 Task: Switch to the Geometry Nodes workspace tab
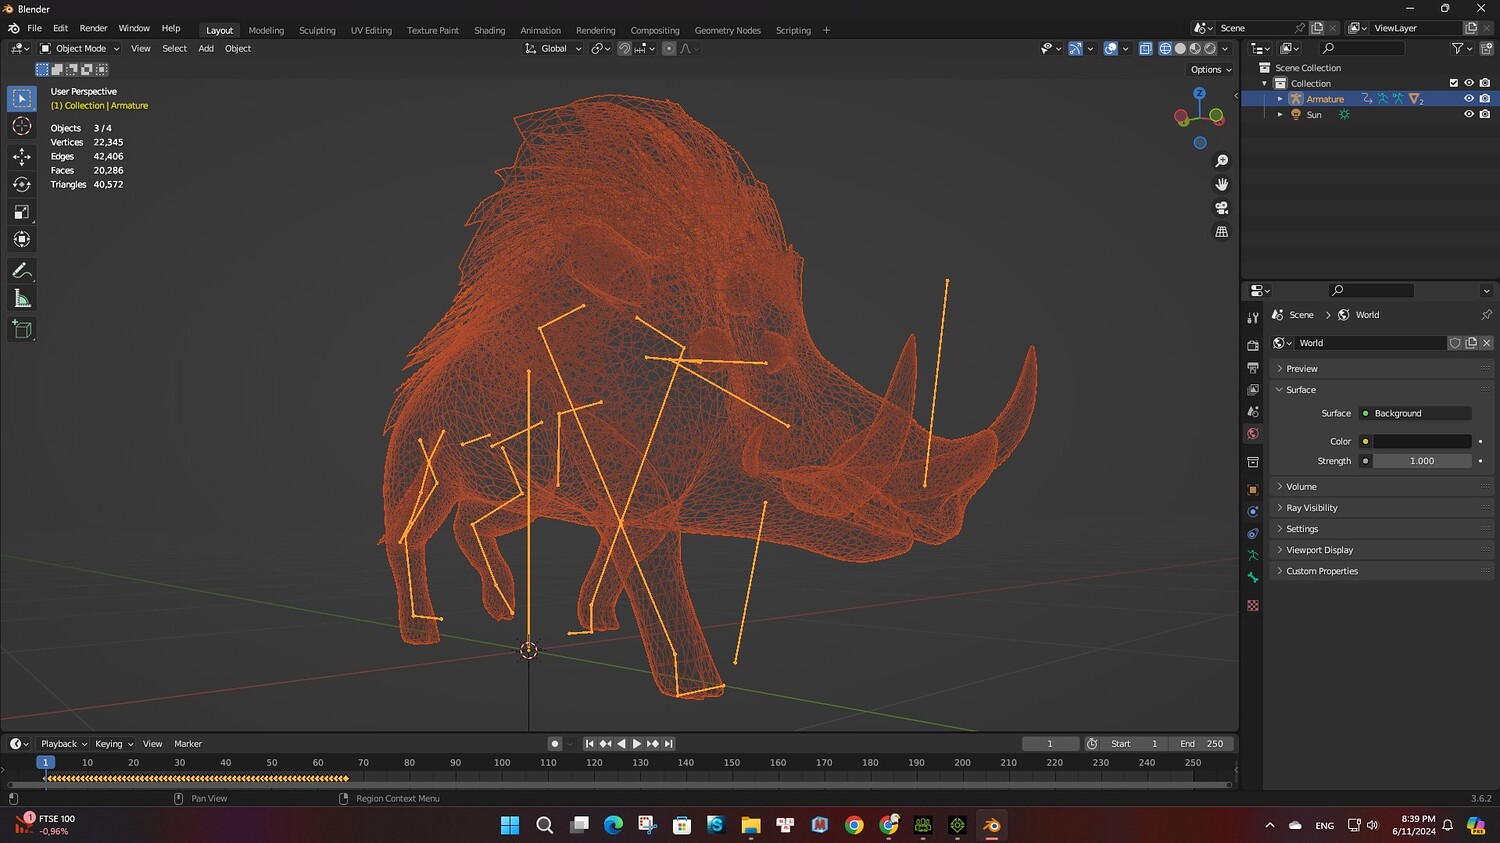pyautogui.click(x=727, y=30)
